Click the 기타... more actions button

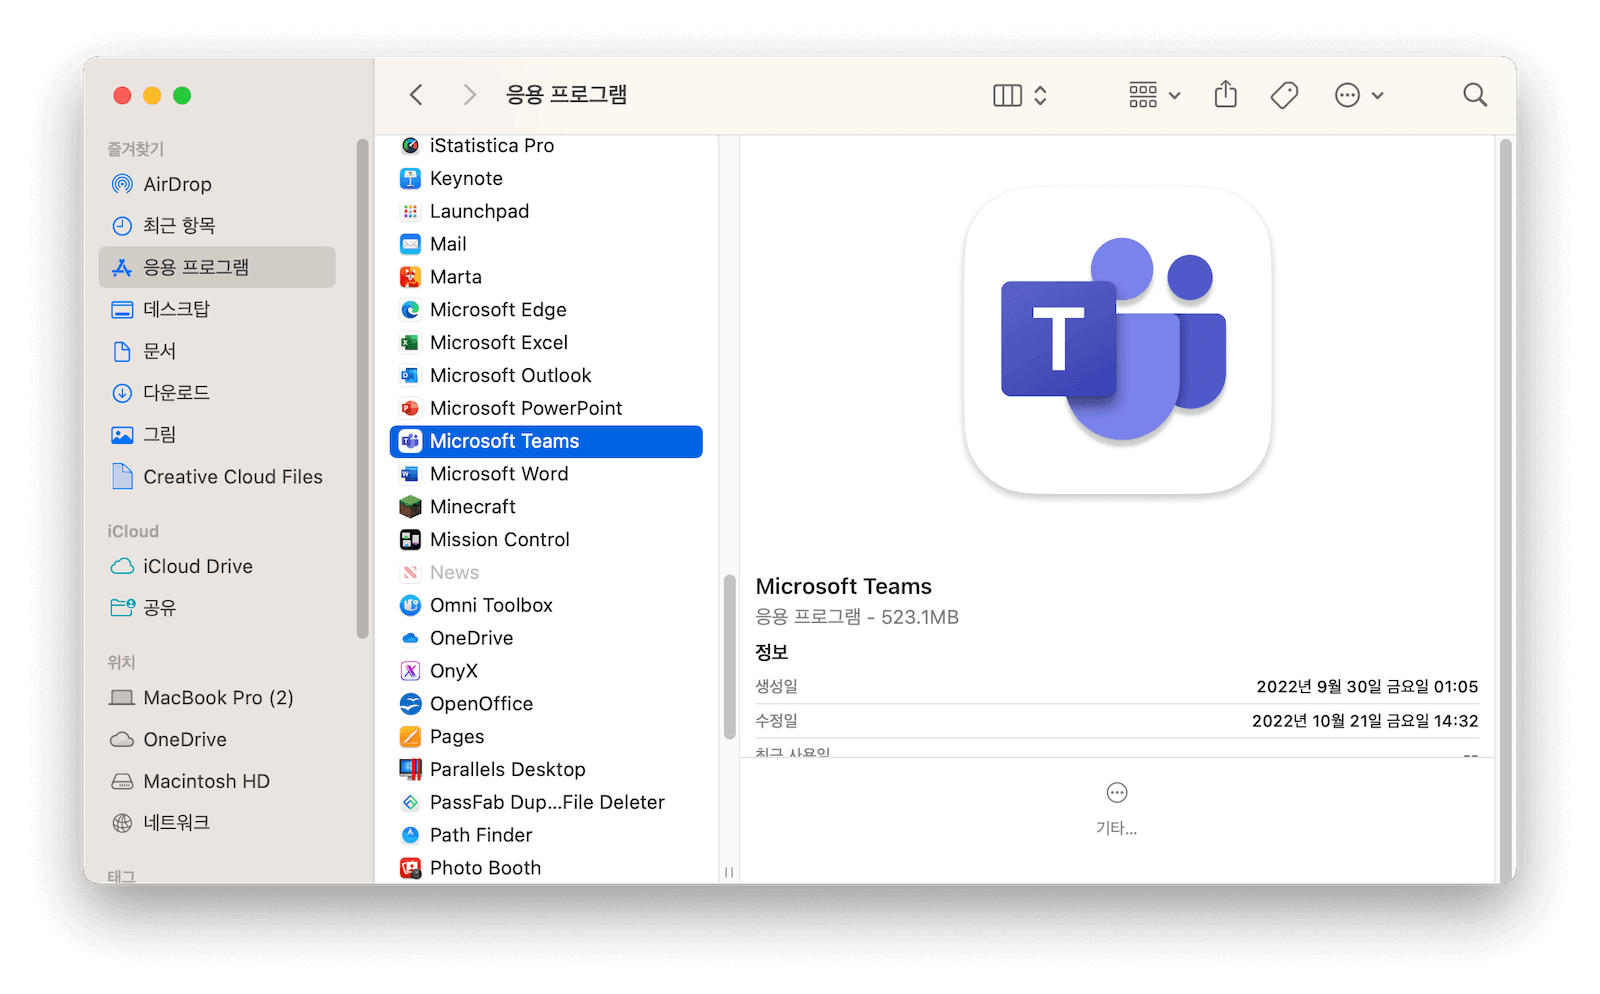(1116, 809)
